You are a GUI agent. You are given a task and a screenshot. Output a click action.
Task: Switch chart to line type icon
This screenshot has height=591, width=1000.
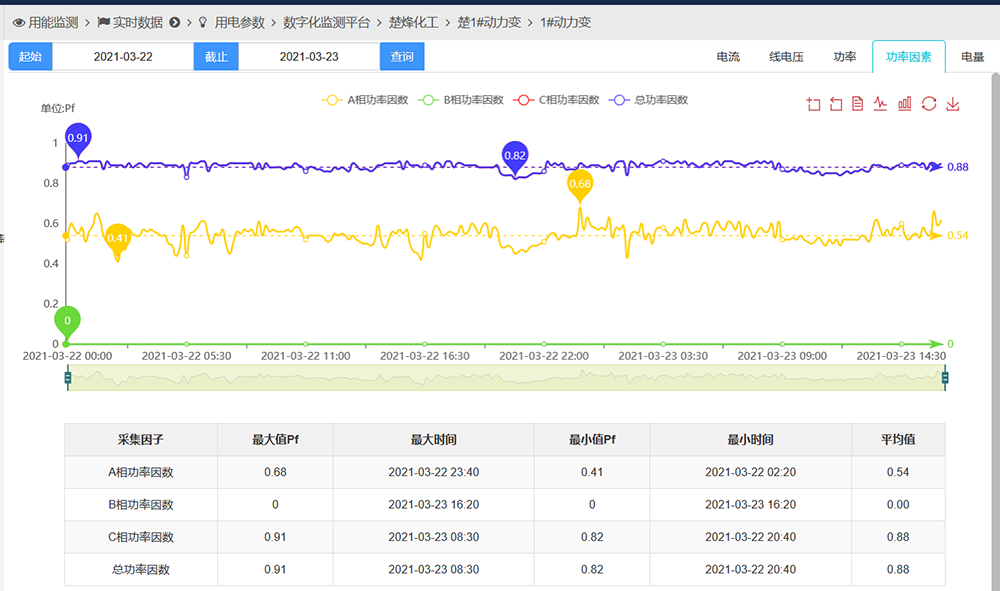tap(881, 104)
